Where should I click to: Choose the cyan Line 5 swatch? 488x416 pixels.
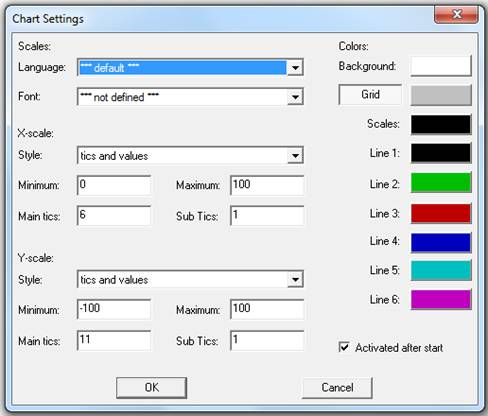(x=441, y=271)
